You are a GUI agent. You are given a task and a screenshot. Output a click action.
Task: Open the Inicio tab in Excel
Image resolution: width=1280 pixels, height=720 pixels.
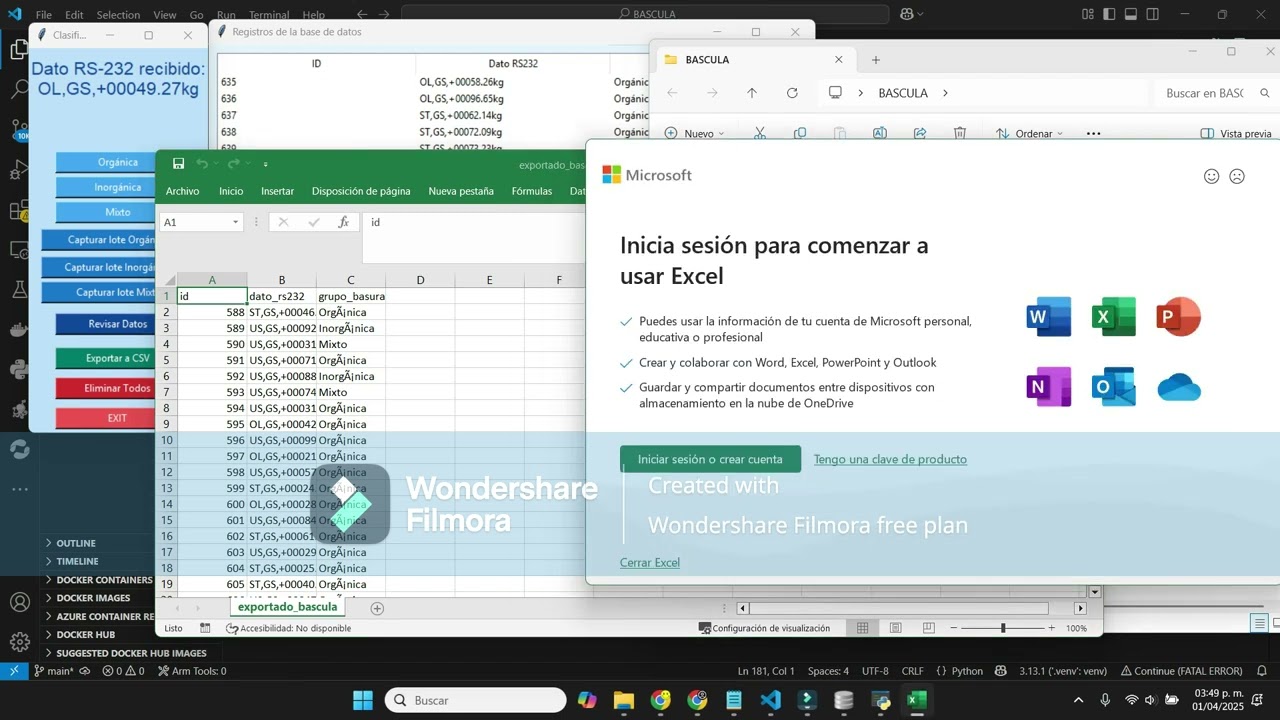click(231, 191)
